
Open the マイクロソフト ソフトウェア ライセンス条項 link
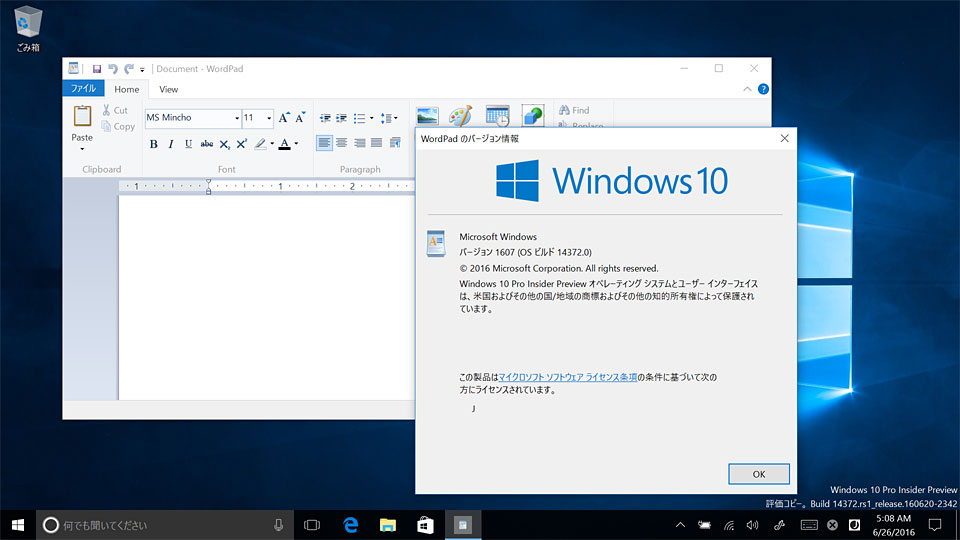point(568,377)
